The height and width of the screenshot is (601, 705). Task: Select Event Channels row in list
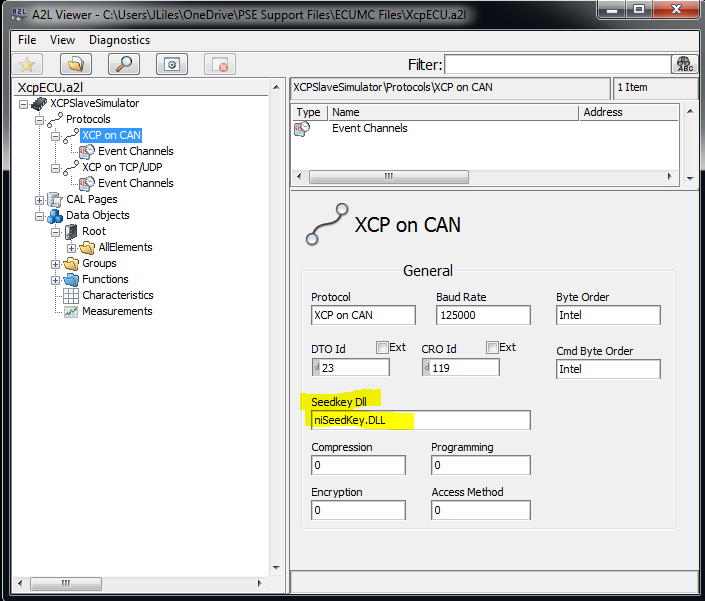[x=370, y=129]
